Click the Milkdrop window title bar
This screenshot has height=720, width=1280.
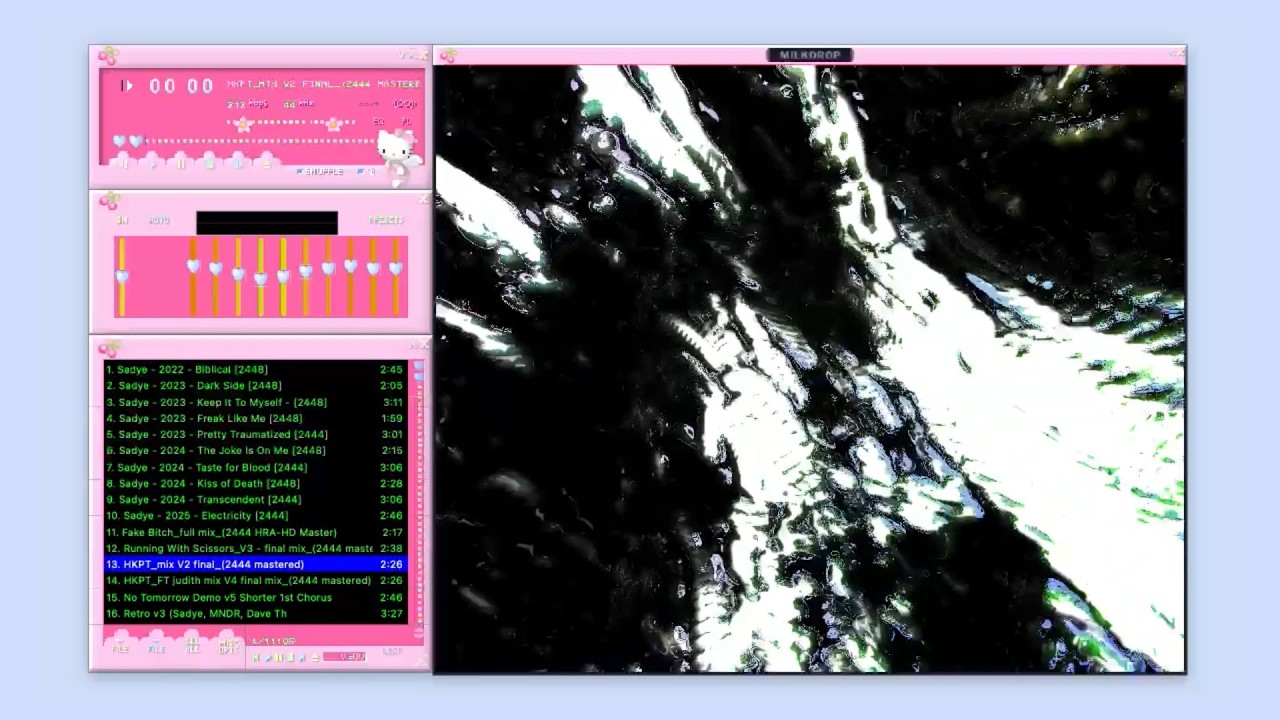coord(809,55)
